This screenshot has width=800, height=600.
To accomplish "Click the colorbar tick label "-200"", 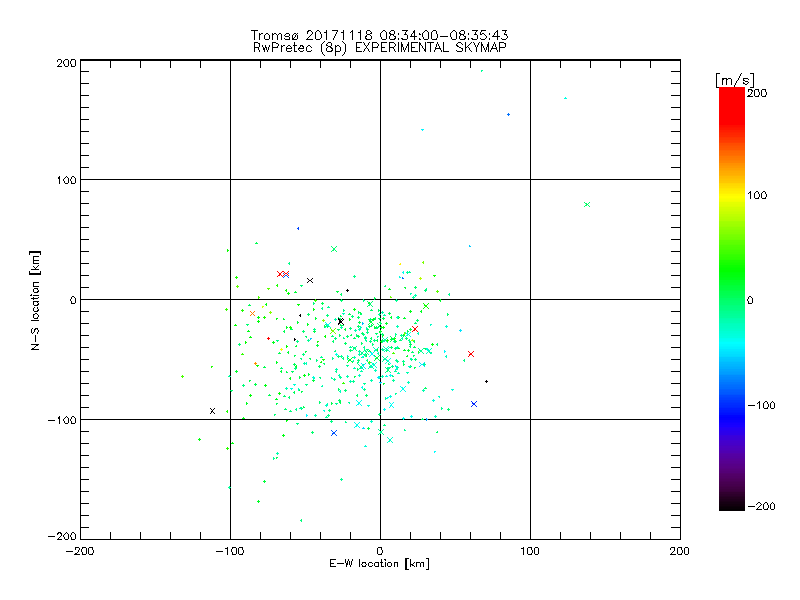I will (761, 507).
